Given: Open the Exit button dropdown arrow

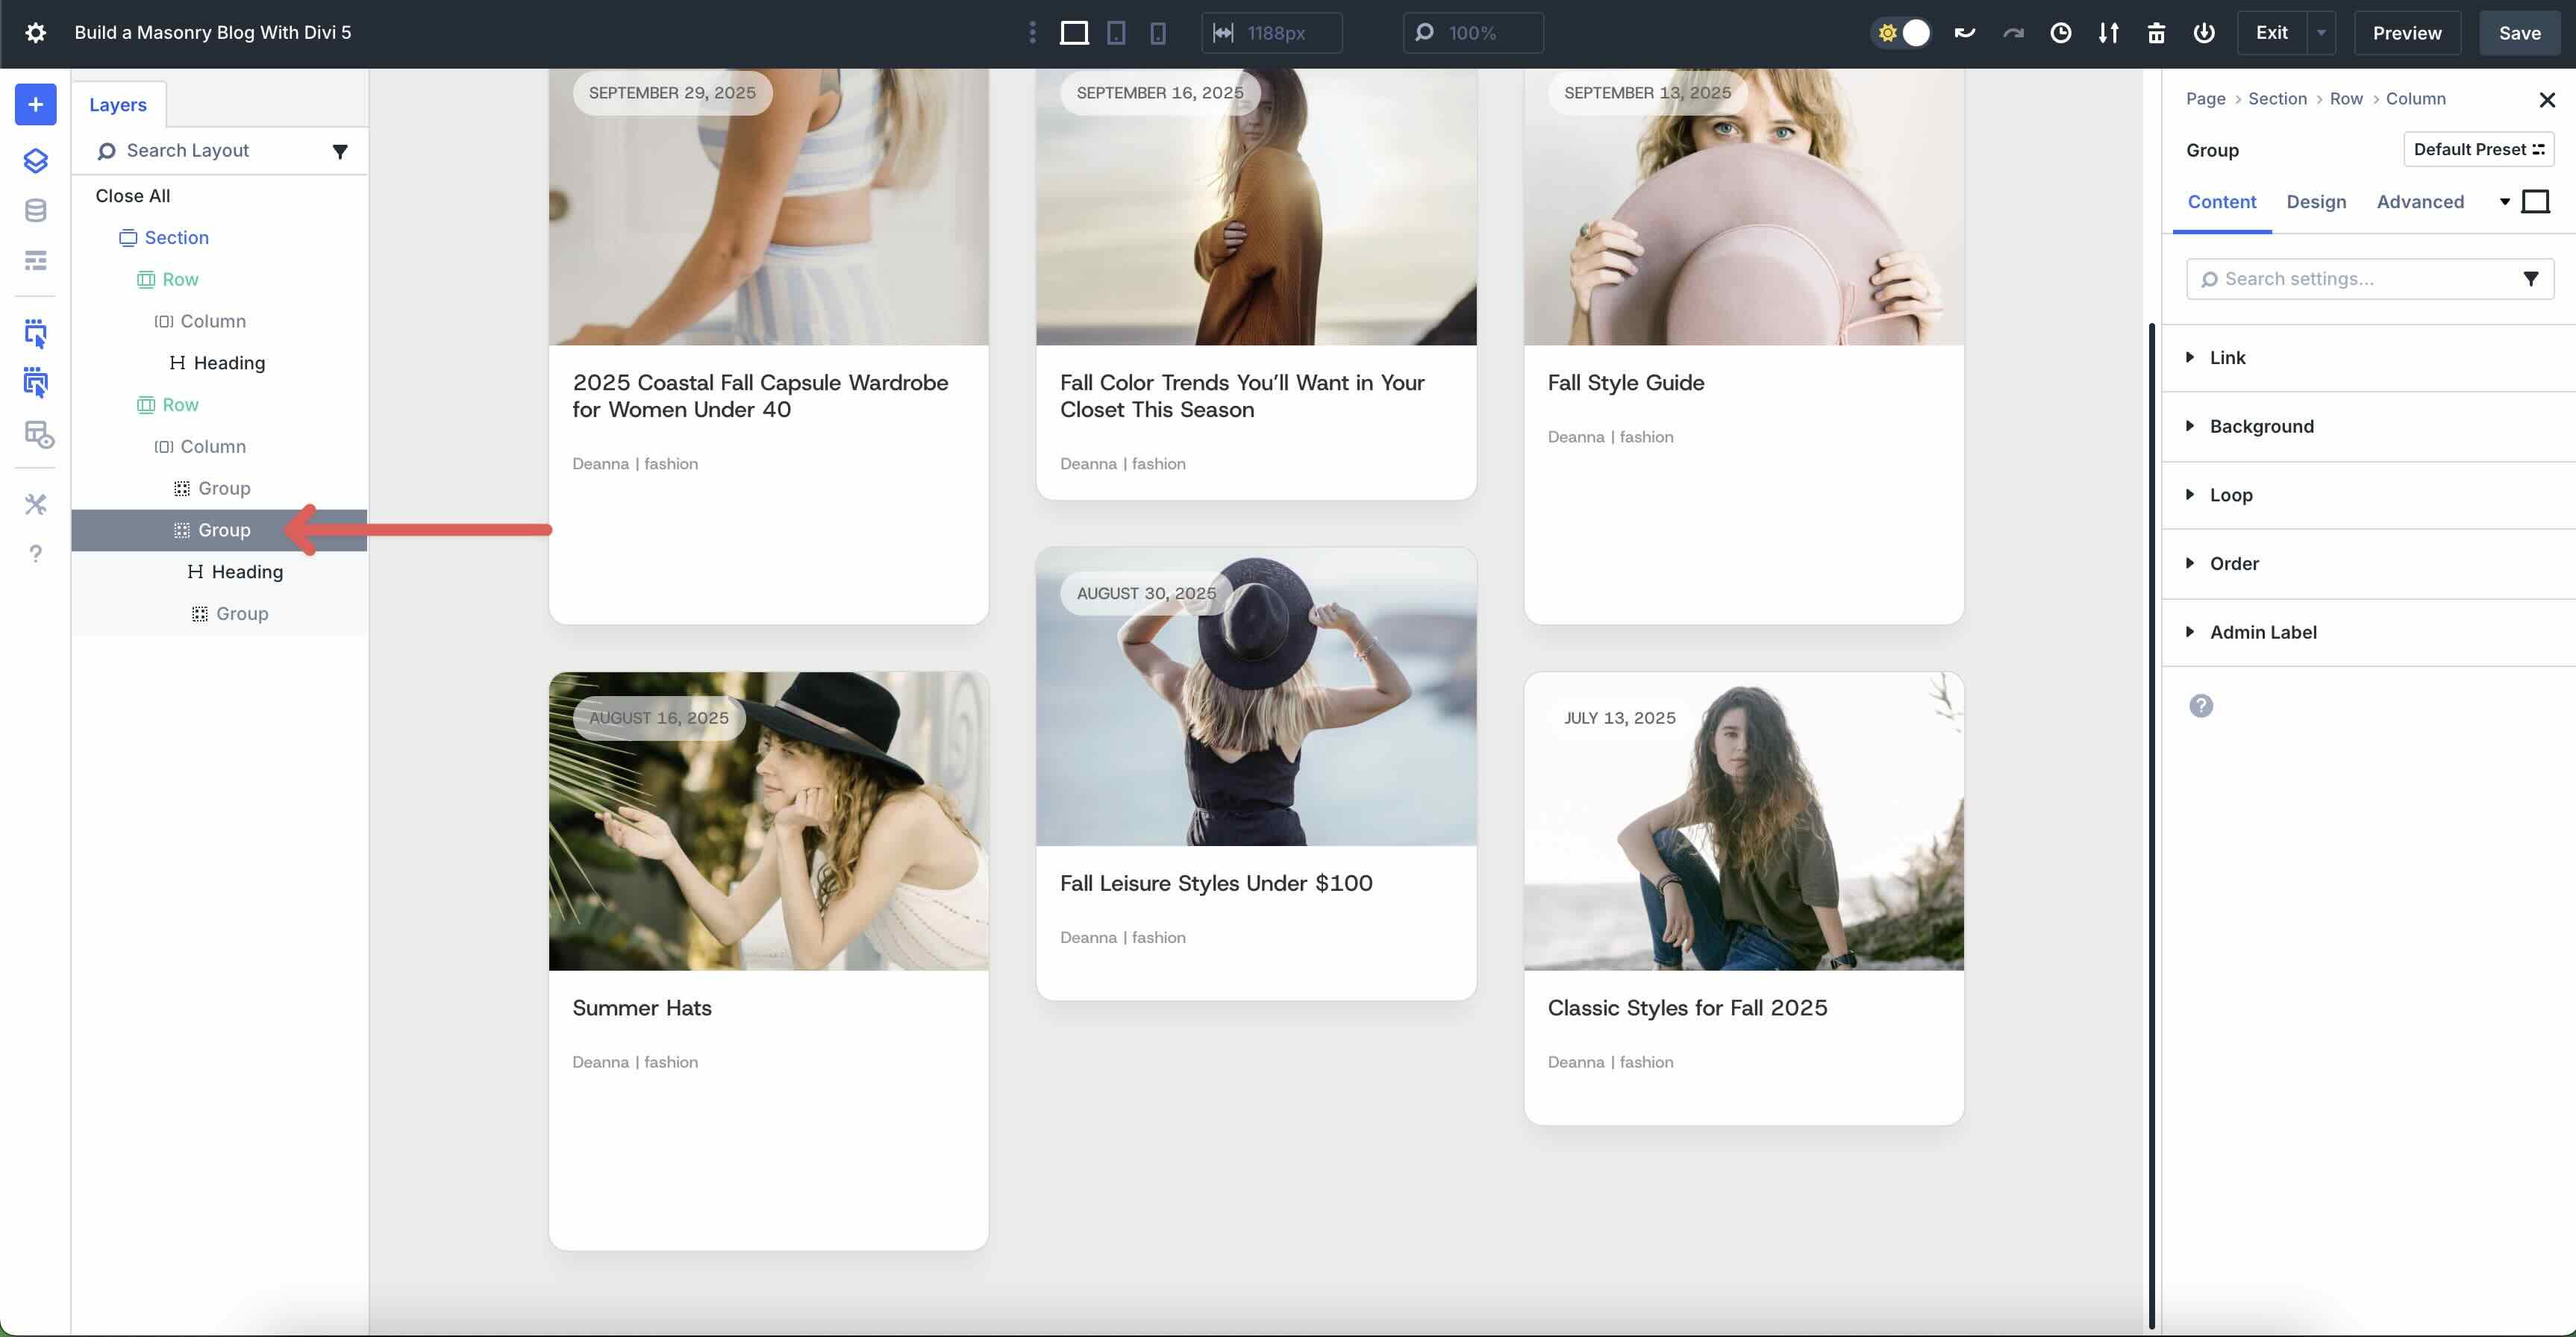Looking at the screenshot, I should pyautogui.click(x=2322, y=32).
